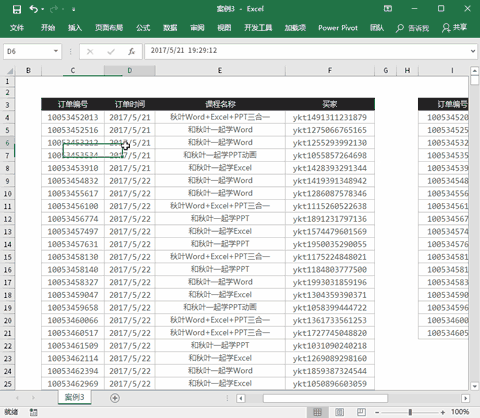Click buyer cell ykt1050896603059
Viewport: 480px width, 418px height.
tap(330, 384)
